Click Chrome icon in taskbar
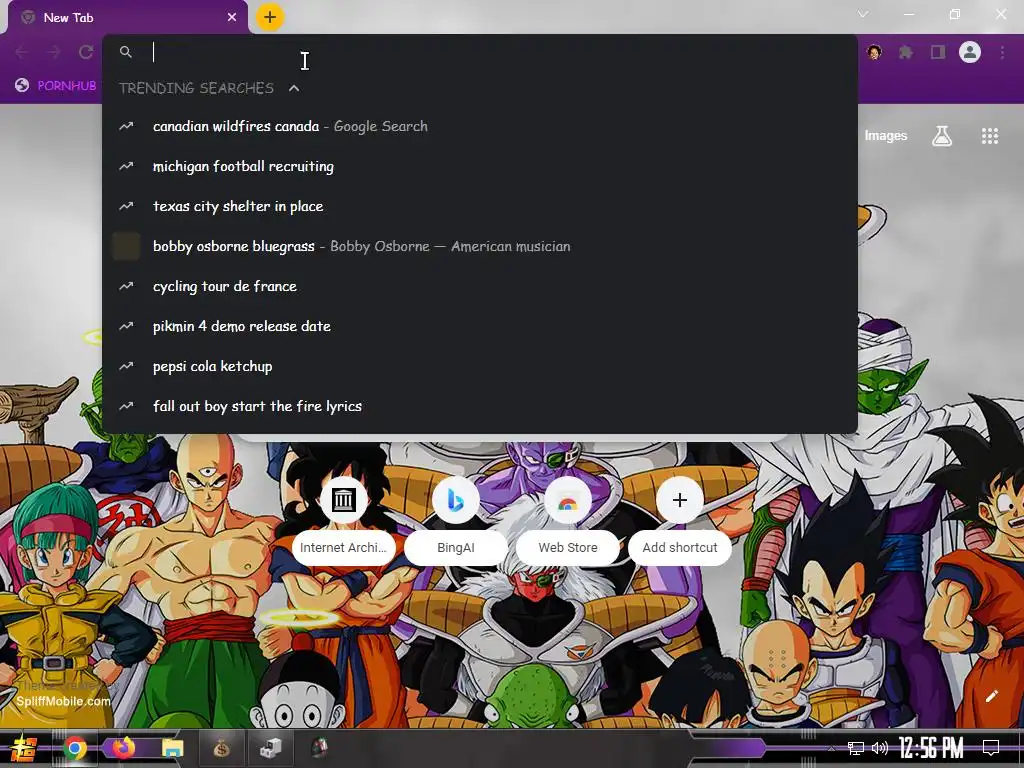The image size is (1024, 768). click(74, 748)
